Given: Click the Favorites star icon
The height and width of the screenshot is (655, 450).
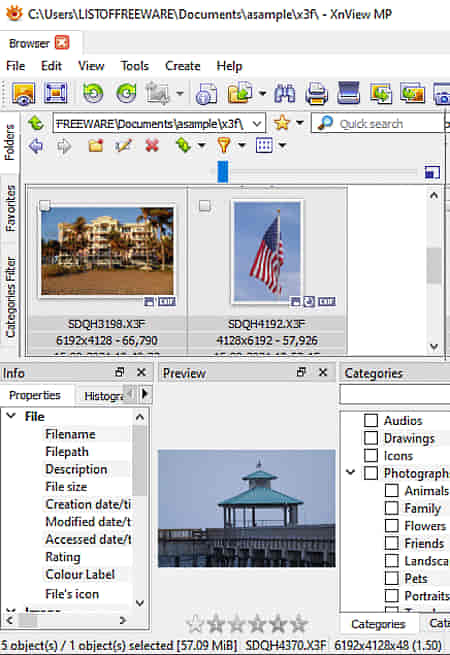Looking at the screenshot, I should click(x=282, y=123).
